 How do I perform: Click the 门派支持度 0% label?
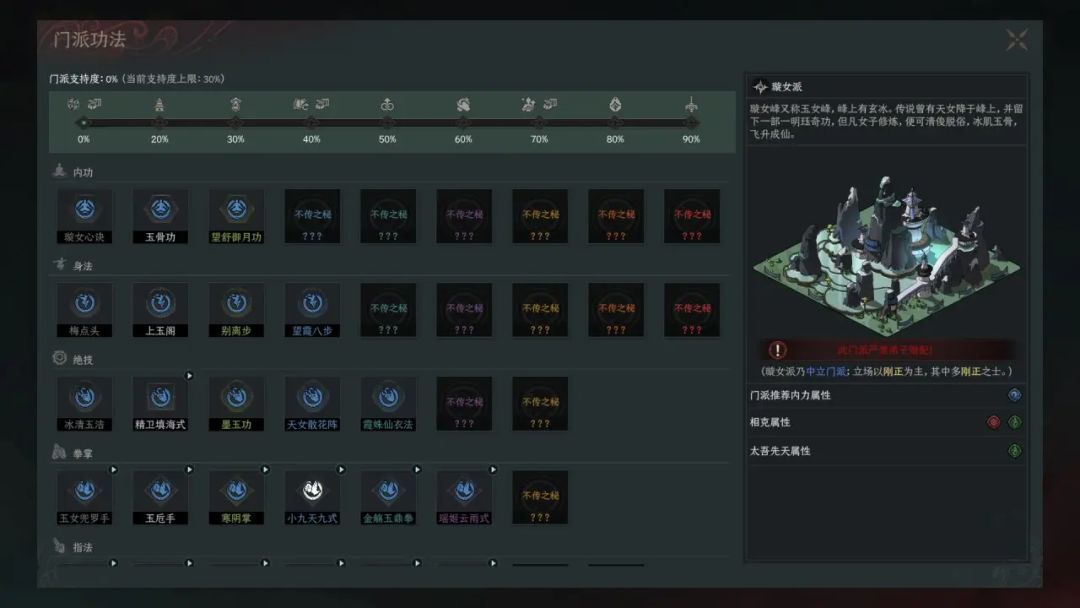83,79
